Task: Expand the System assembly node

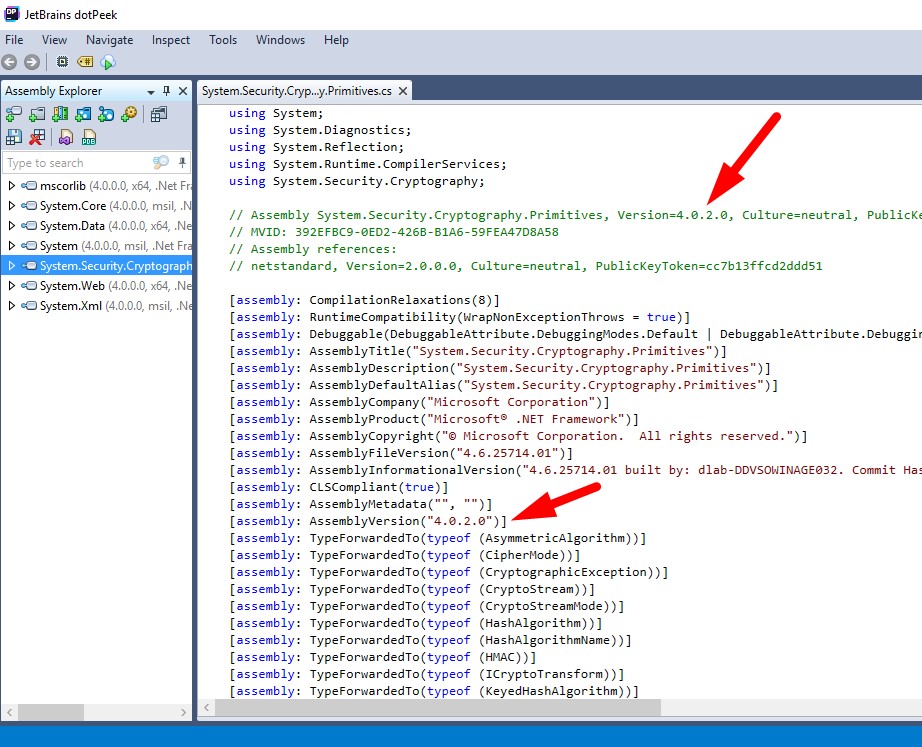Action: 11,246
